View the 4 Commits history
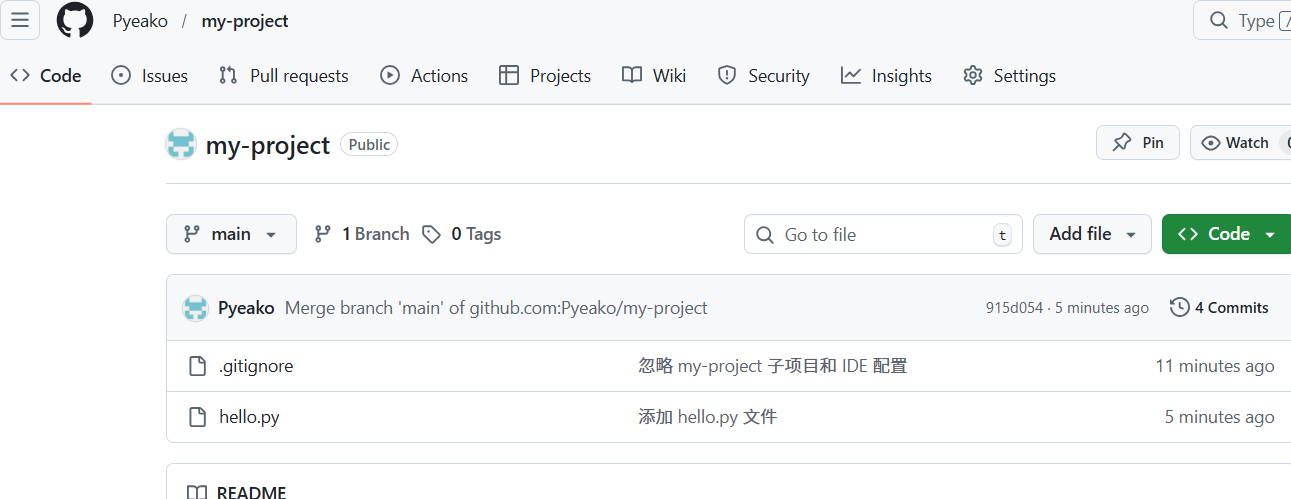The height and width of the screenshot is (499, 1291). (x=1219, y=308)
